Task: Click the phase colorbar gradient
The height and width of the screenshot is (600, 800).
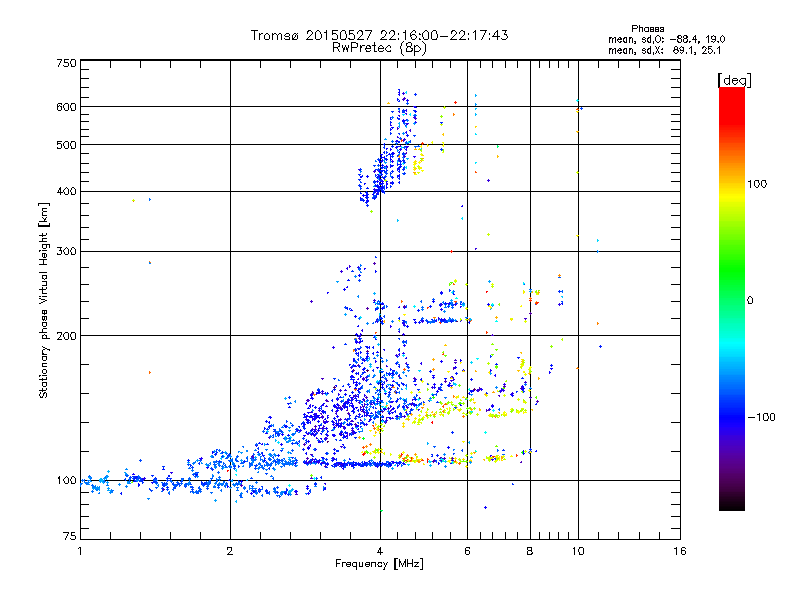Action: tap(732, 298)
